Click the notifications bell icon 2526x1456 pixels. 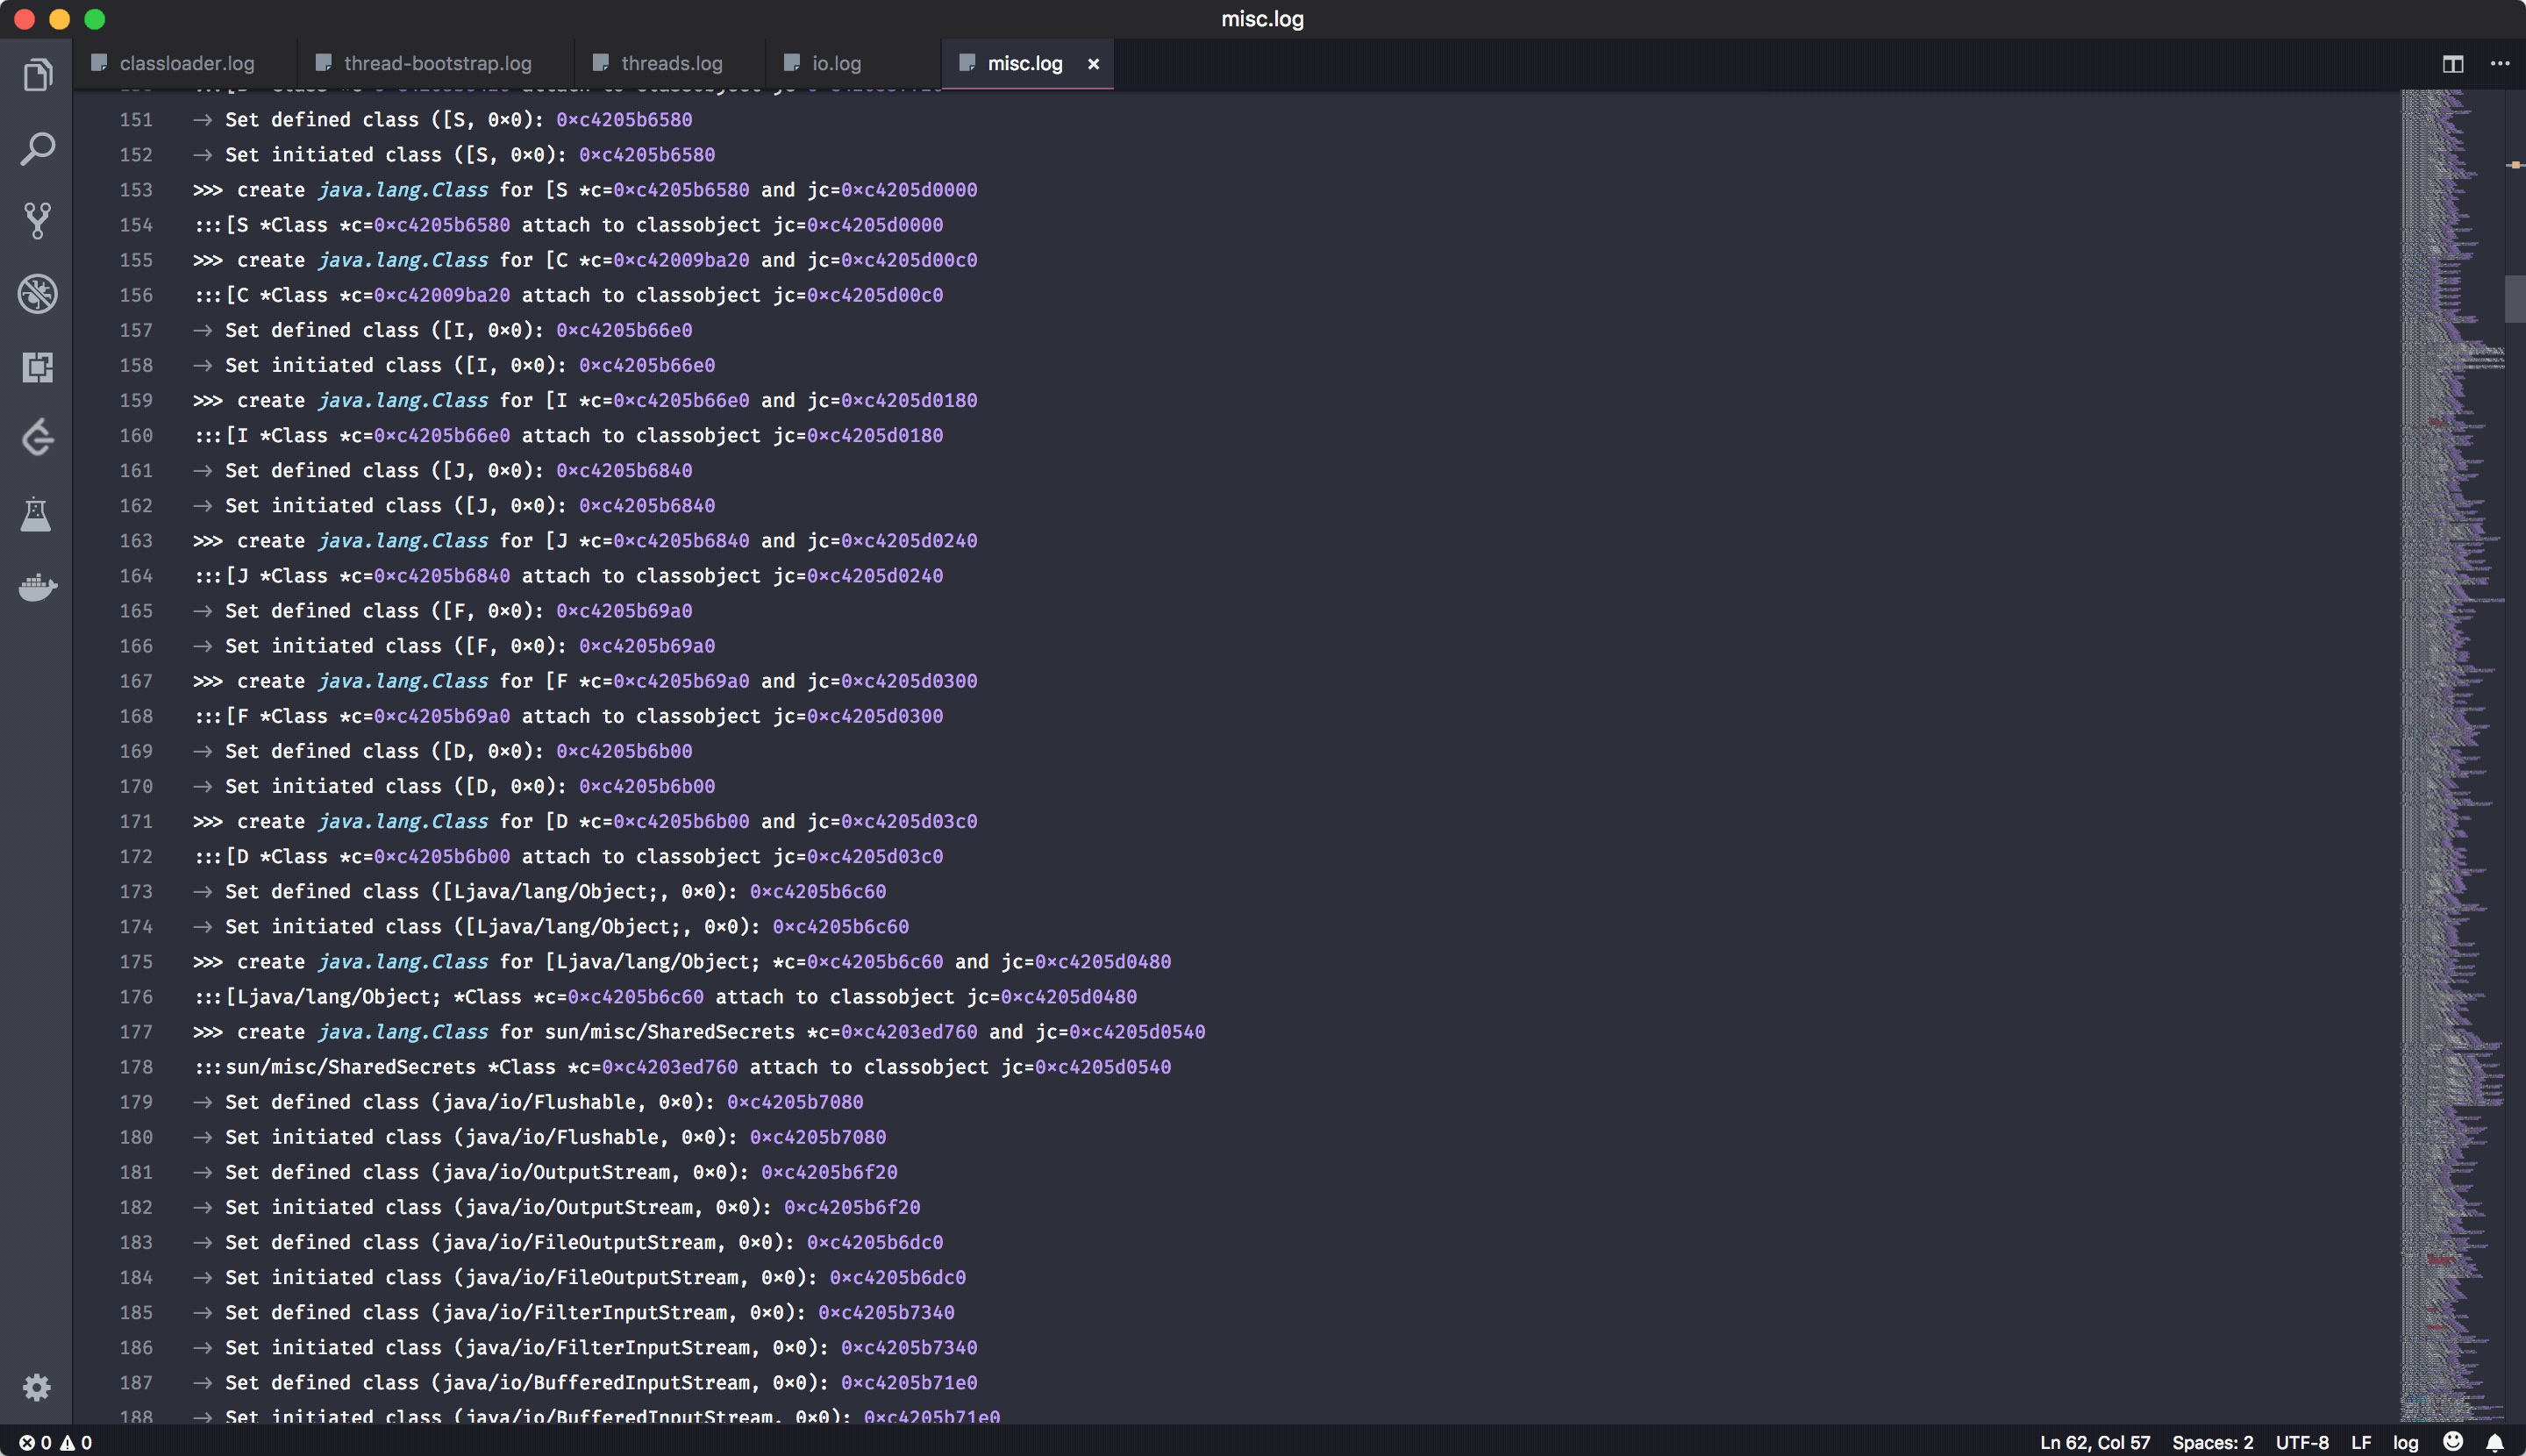point(2494,1442)
